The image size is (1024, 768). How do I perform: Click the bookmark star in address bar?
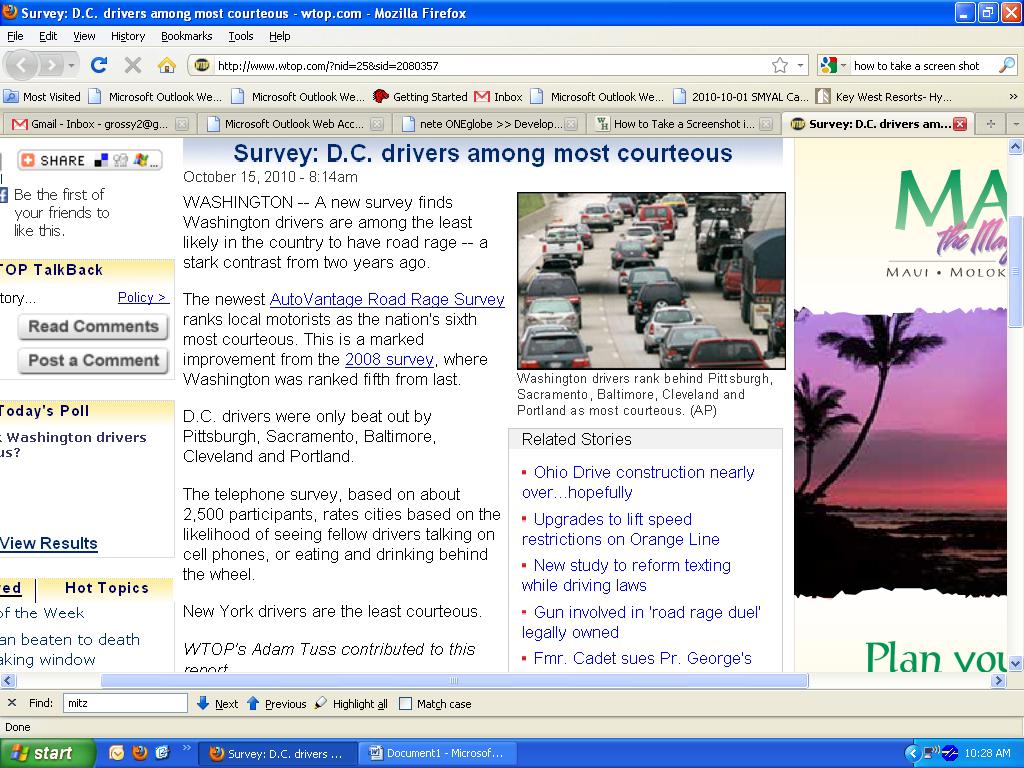click(780, 65)
